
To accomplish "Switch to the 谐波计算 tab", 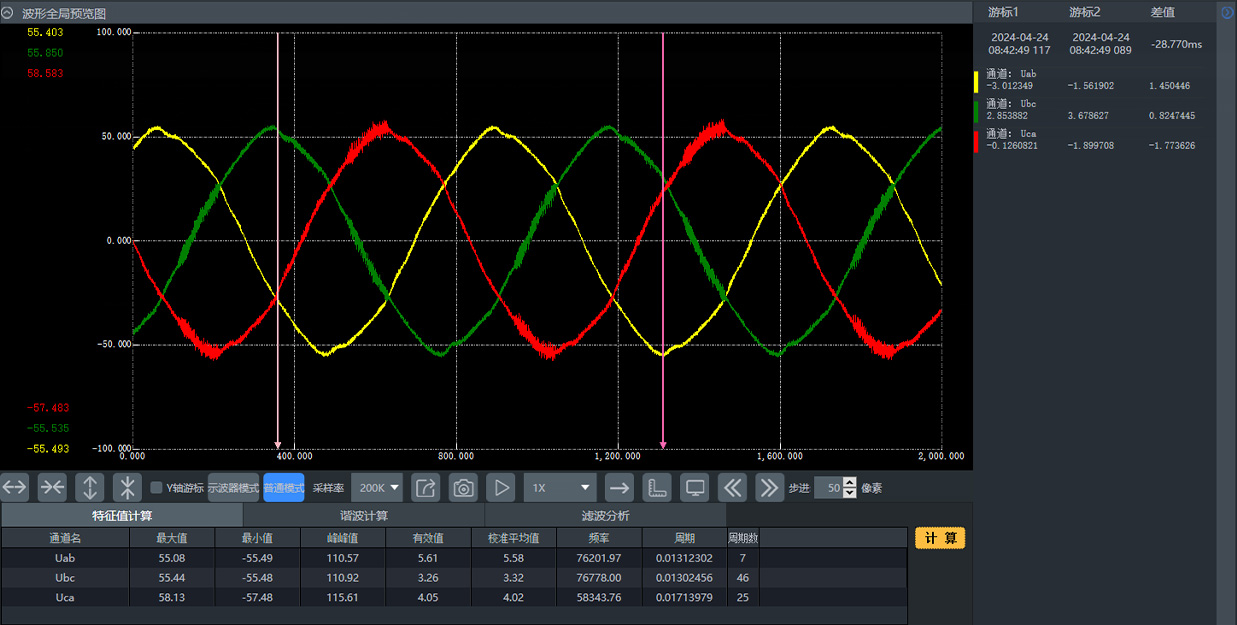I will [x=363, y=516].
